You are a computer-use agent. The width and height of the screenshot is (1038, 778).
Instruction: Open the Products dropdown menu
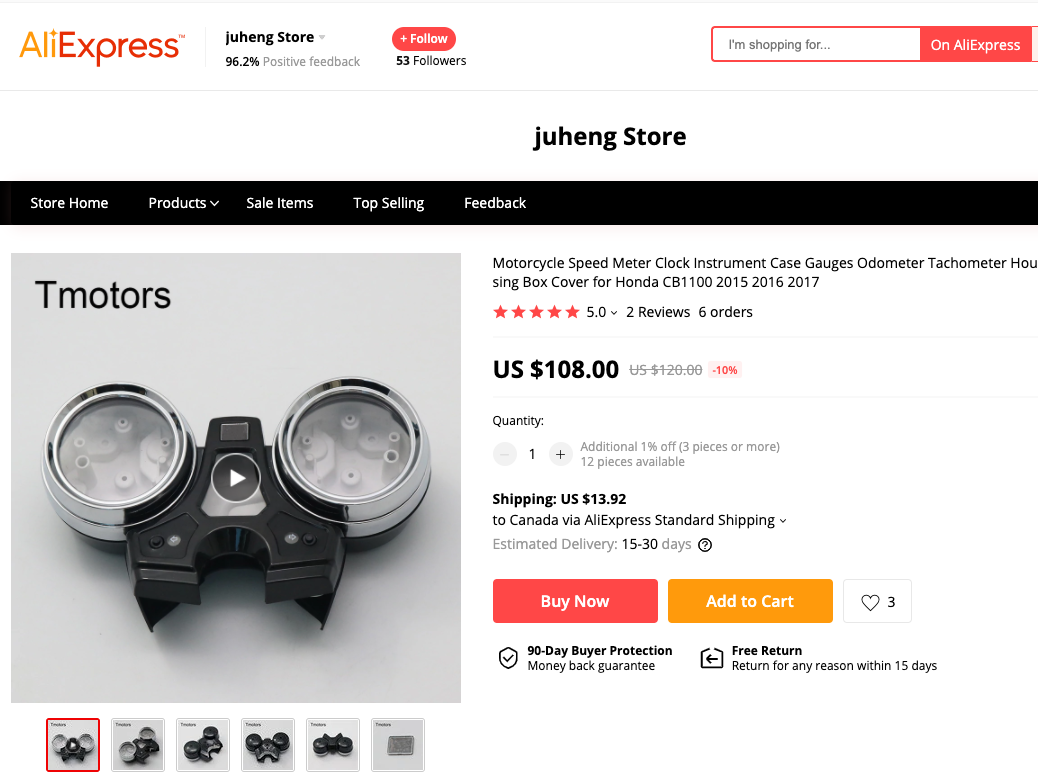[x=183, y=203]
